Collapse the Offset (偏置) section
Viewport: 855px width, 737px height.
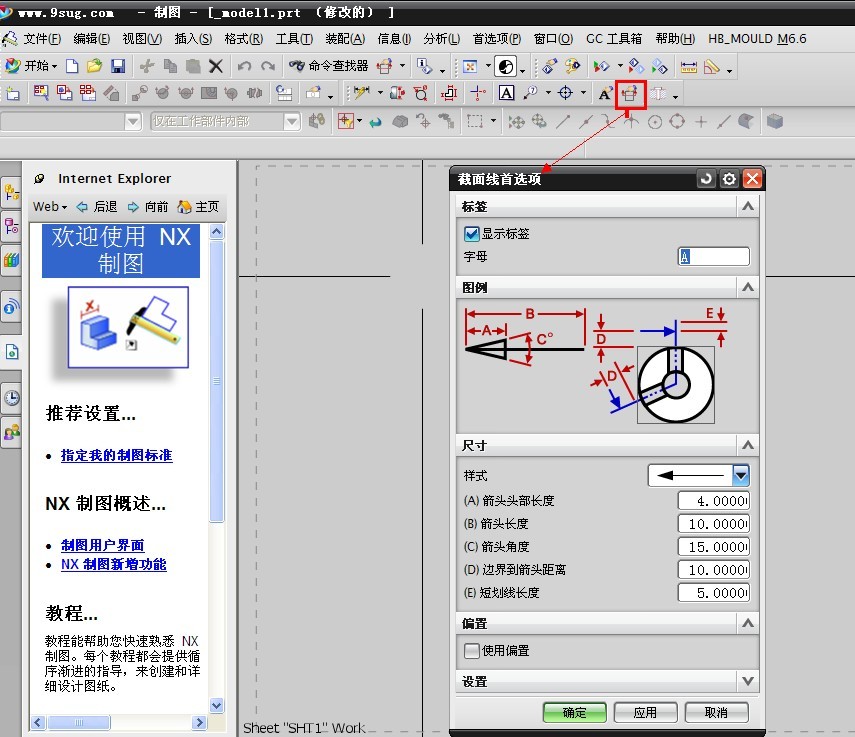click(748, 623)
